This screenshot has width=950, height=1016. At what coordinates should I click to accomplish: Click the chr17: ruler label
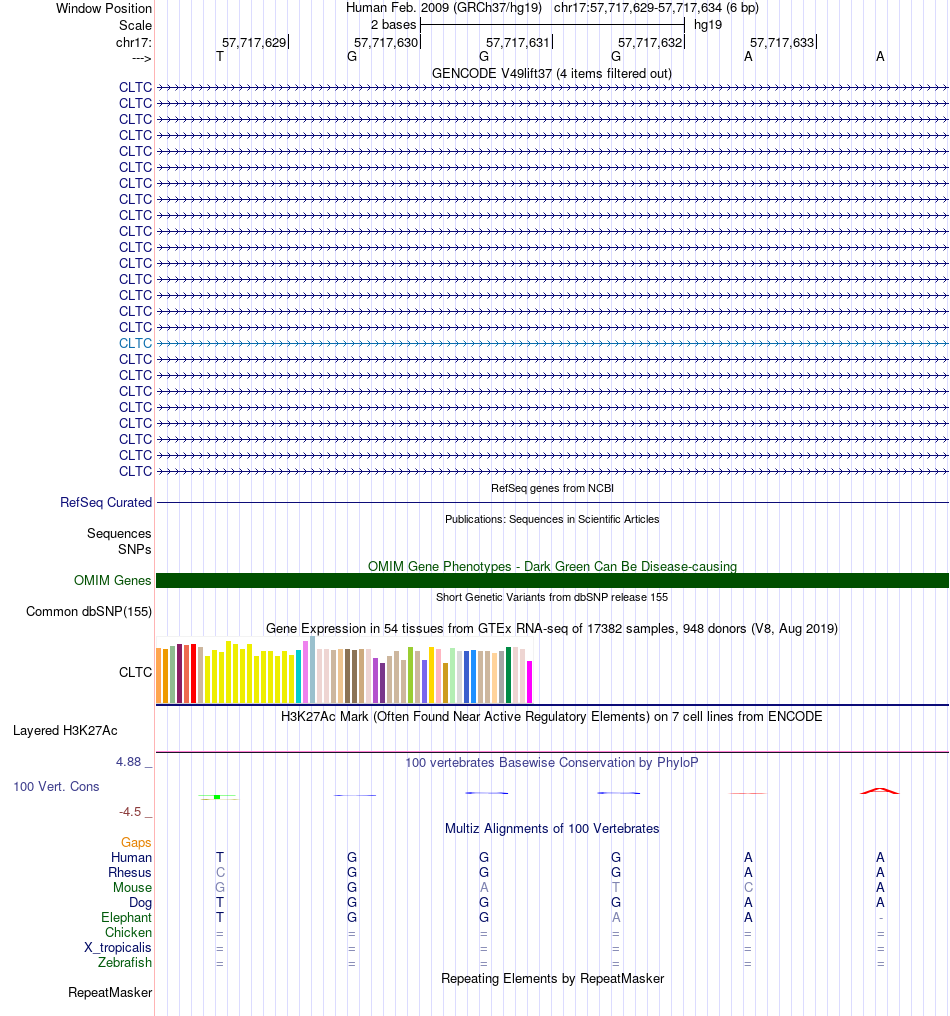pos(133,43)
